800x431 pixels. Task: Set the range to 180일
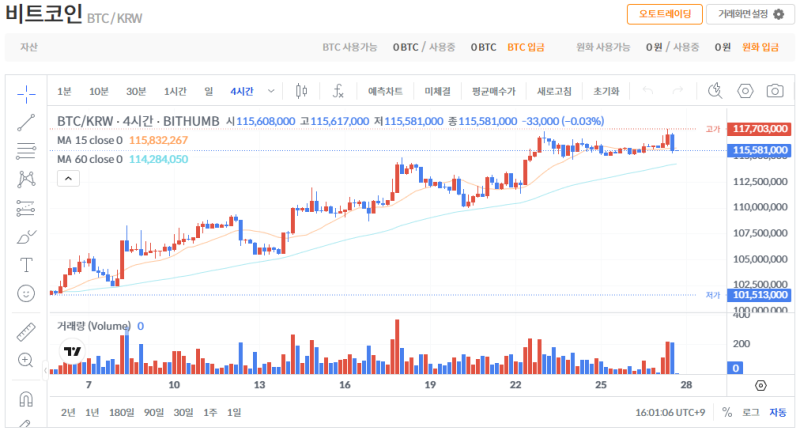point(121,412)
